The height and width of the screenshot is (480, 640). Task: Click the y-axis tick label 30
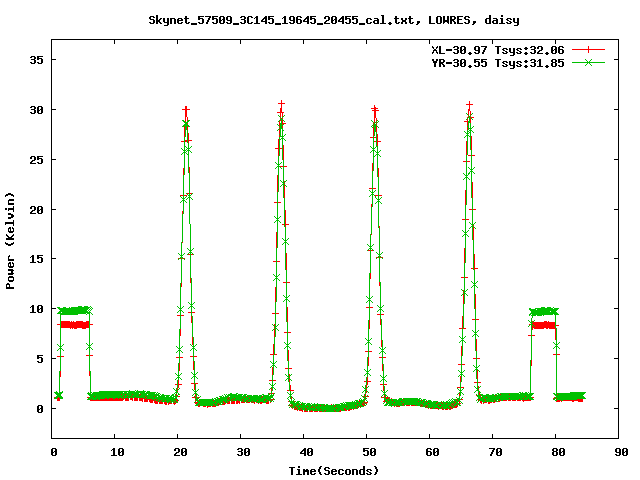coord(36,110)
